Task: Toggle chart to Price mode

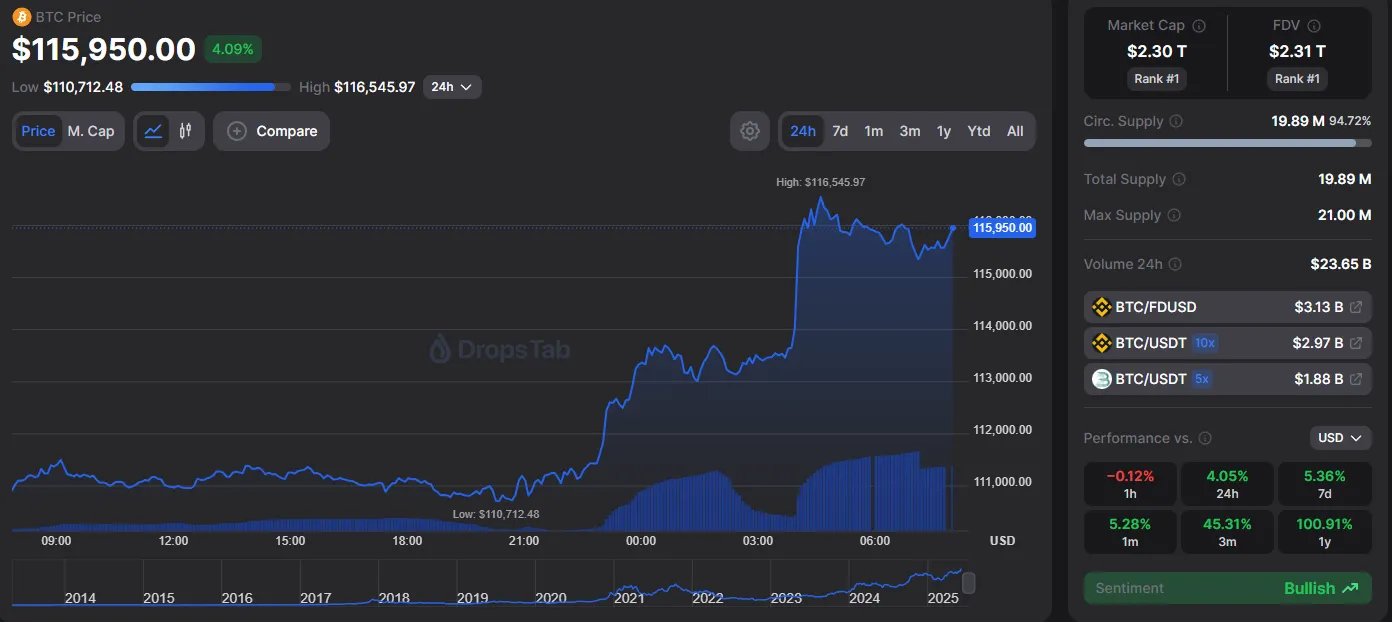Action: pos(38,131)
